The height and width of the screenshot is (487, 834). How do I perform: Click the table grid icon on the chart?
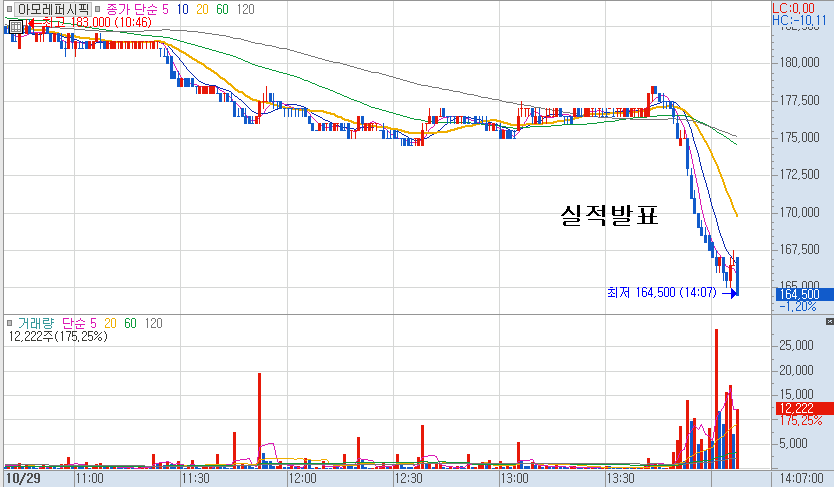15,26
